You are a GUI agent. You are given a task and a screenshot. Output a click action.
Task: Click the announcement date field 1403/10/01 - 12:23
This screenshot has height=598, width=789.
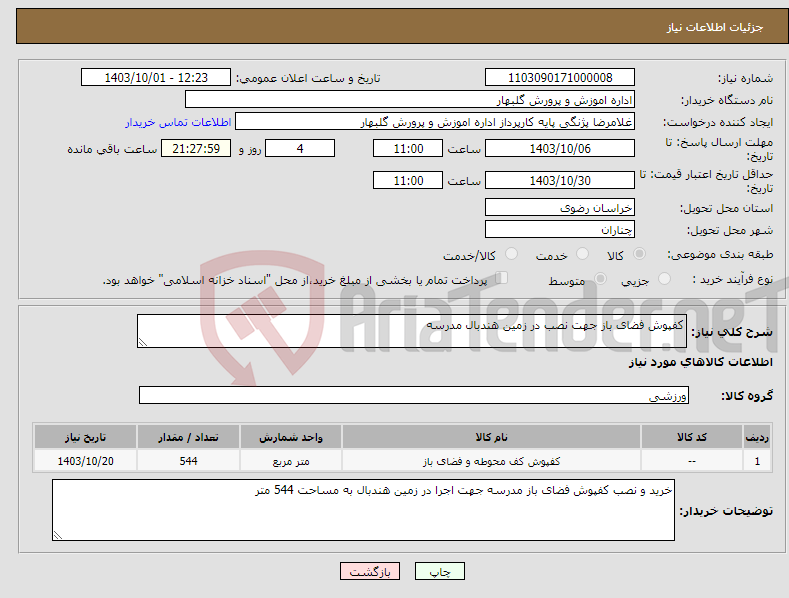156,78
